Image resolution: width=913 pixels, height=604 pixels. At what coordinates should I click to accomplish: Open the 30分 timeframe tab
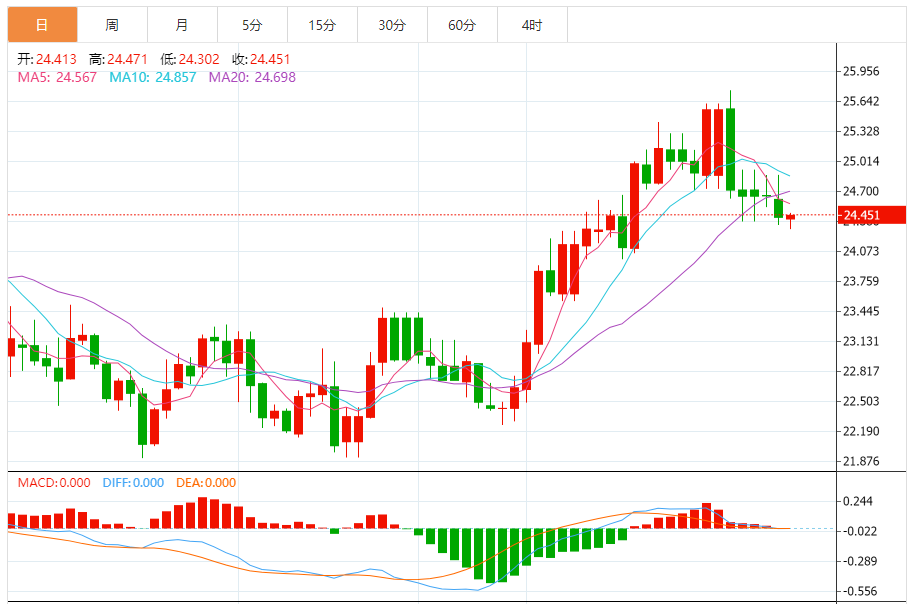(392, 25)
